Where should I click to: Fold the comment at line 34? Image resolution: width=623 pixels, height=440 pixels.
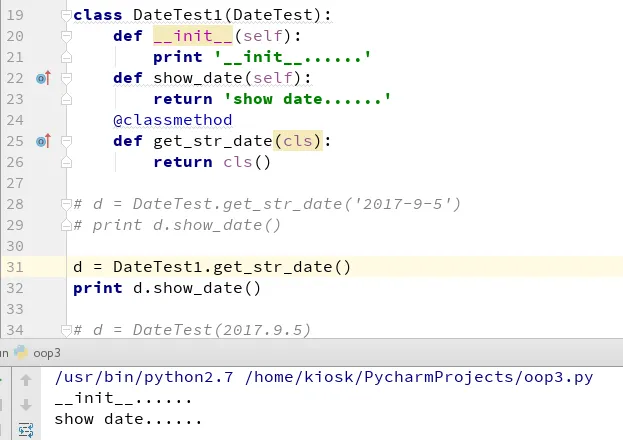point(66,330)
